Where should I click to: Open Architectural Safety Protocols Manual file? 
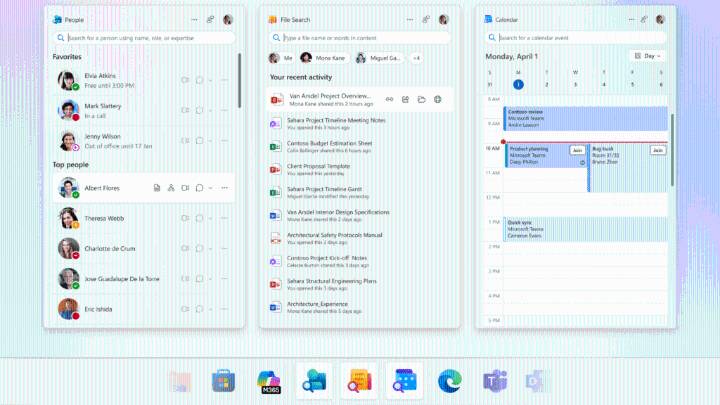(360, 238)
